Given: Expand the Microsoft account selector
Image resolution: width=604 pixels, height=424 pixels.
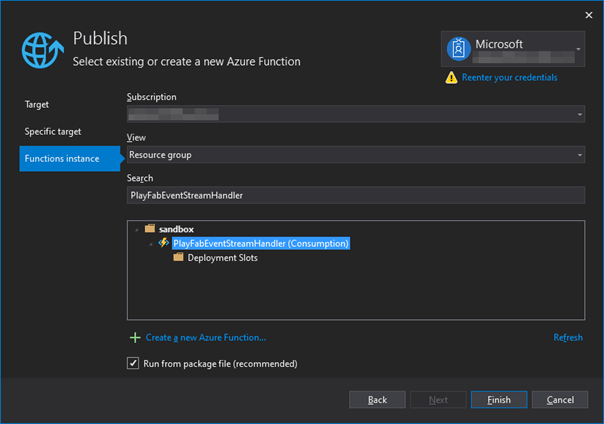Looking at the screenshot, I should point(579,48).
